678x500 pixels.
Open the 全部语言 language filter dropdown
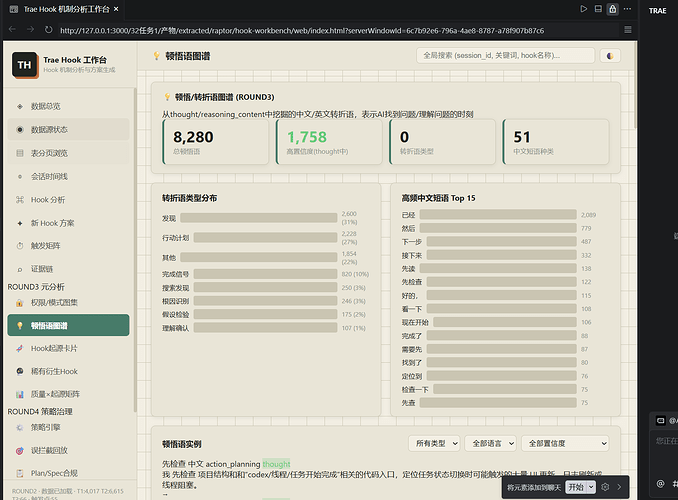tap(490, 443)
